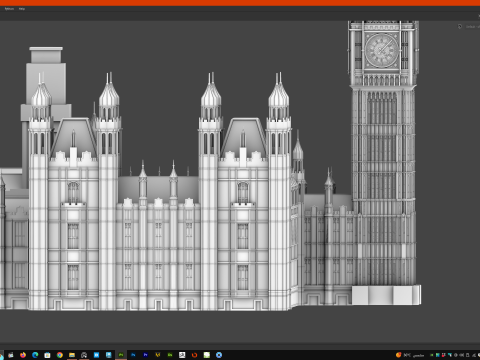
Task: Open File Explorer from the taskbar
Action: pos(72,355)
